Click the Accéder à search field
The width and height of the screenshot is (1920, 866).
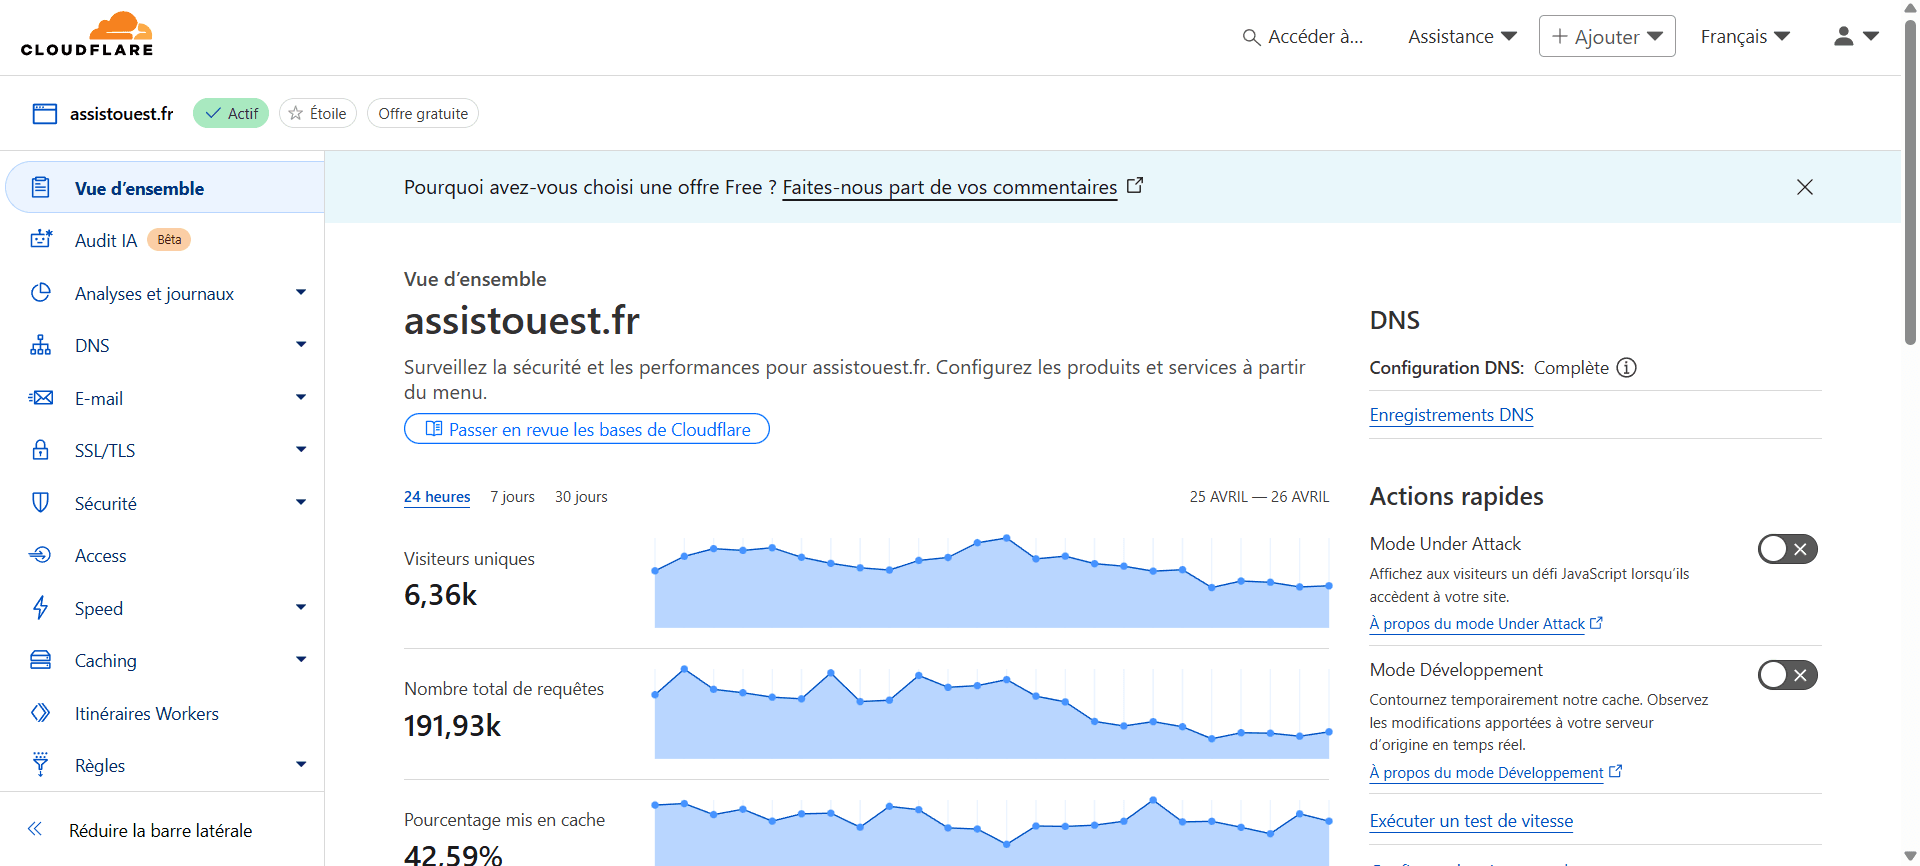[x=1303, y=36]
